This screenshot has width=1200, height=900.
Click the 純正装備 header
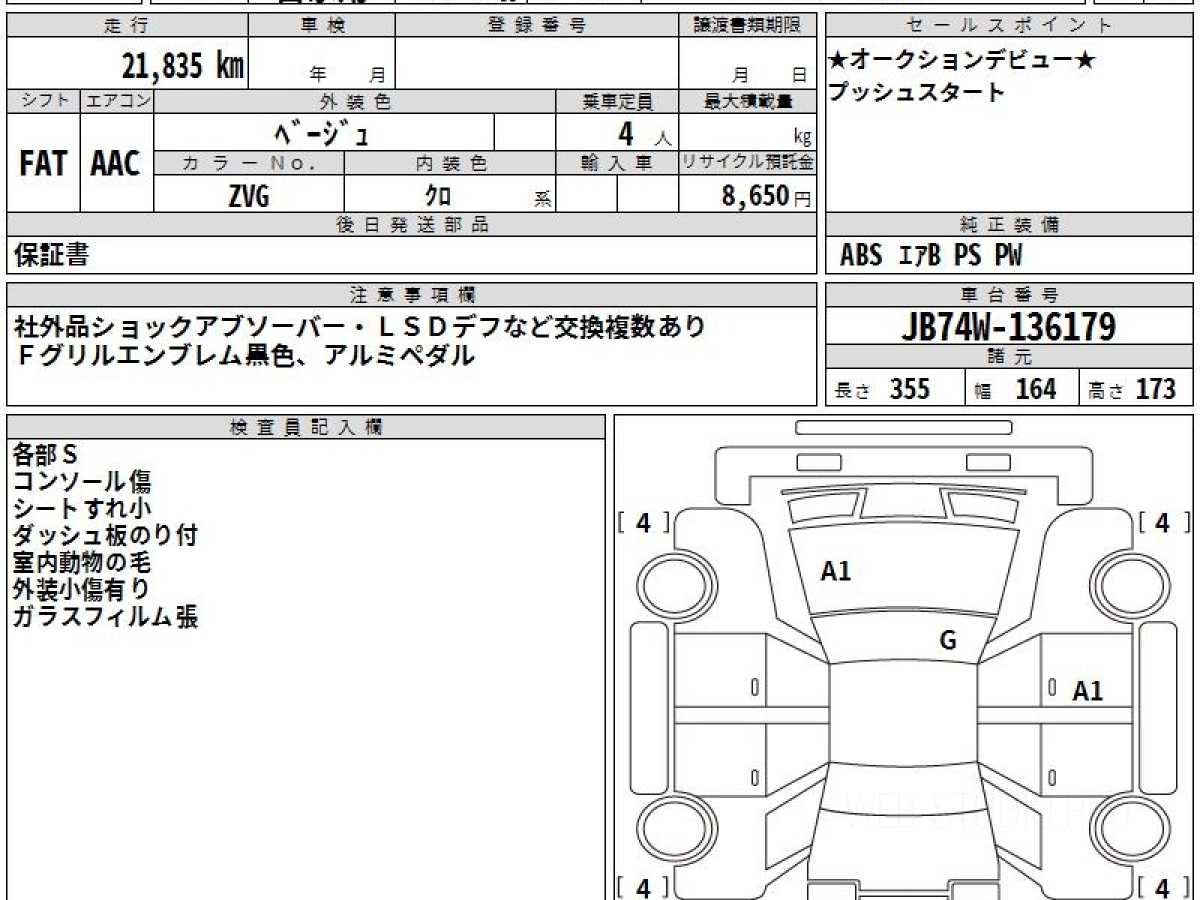(1010, 225)
